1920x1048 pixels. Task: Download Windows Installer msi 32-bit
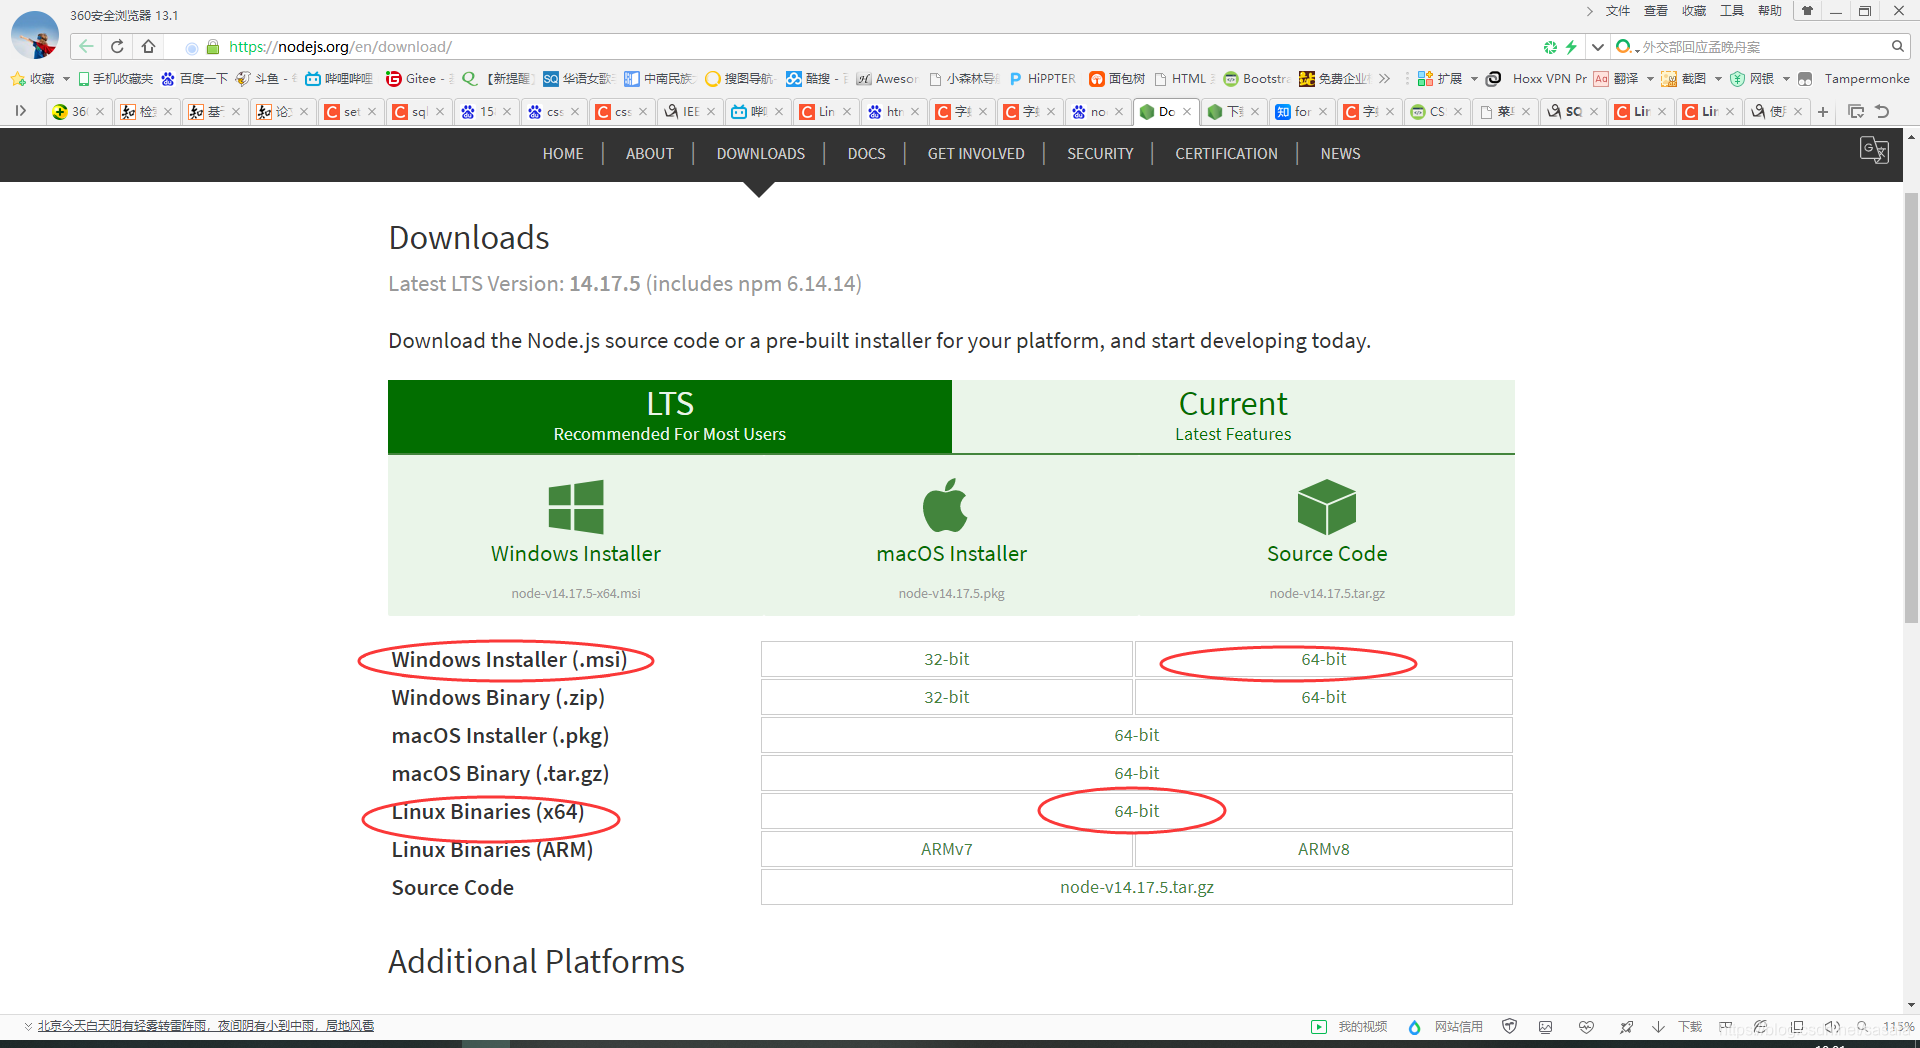click(x=946, y=659)
